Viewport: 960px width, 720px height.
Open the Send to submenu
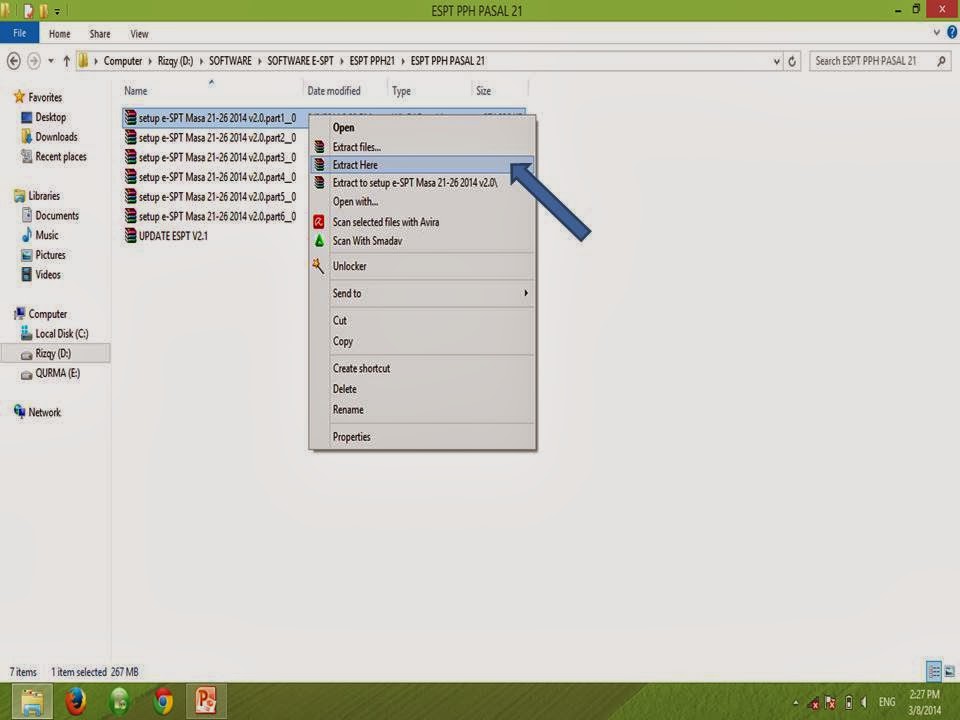click(x=432, y=293)
